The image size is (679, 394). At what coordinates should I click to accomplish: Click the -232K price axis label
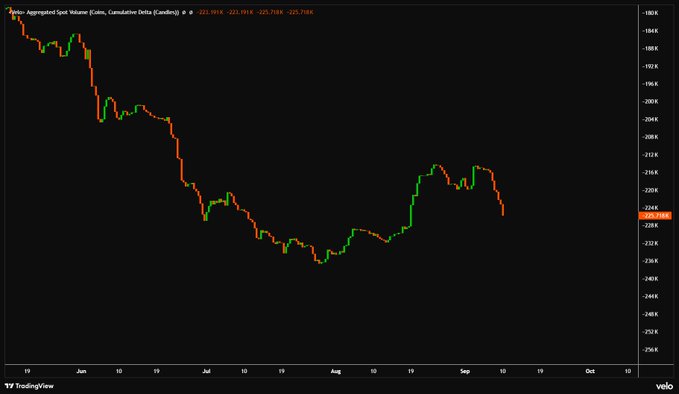[650, 243]
